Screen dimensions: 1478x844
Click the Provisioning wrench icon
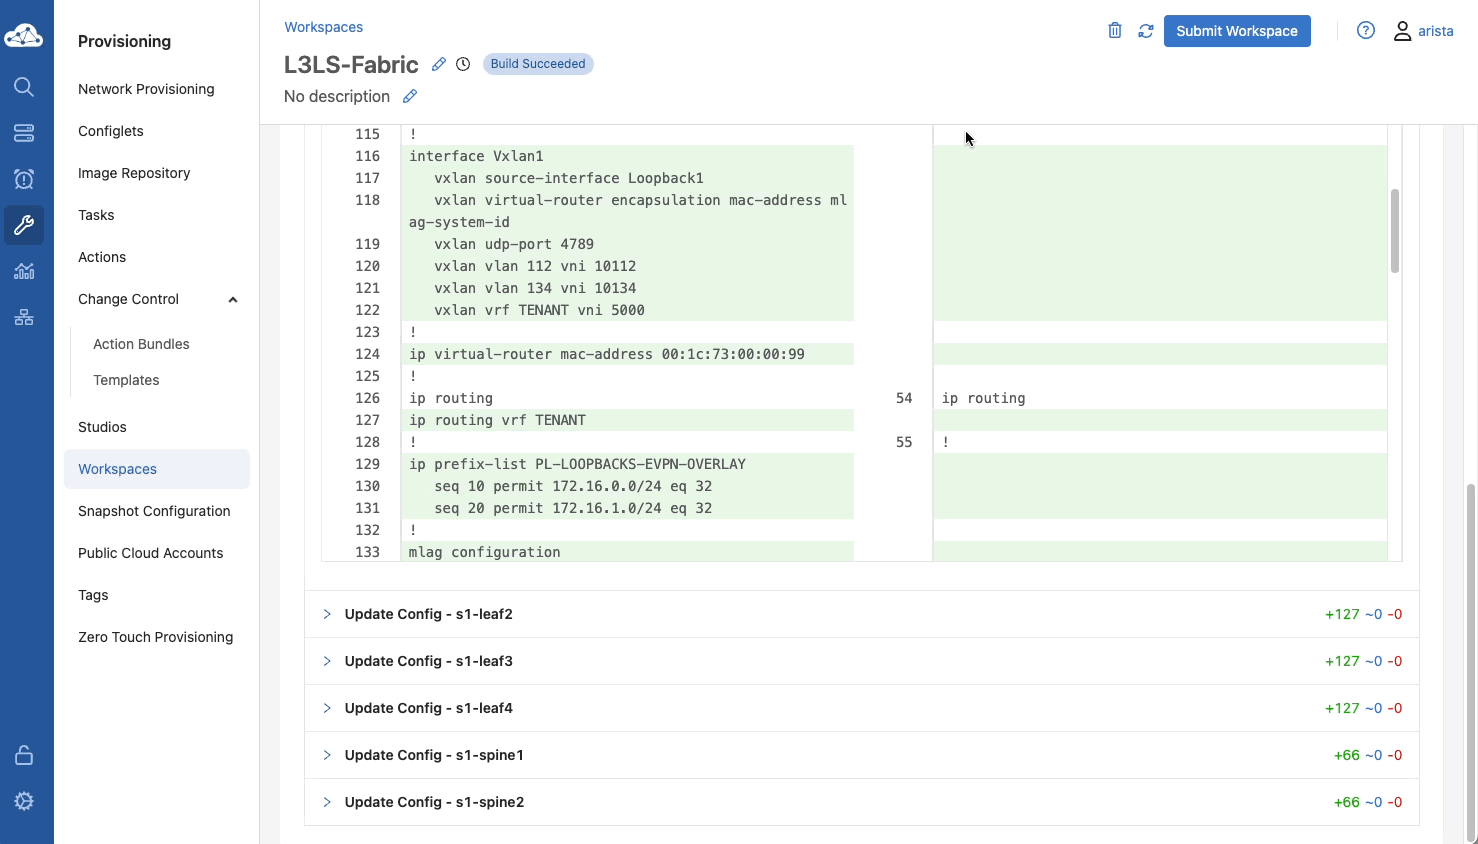click(24, 225)
